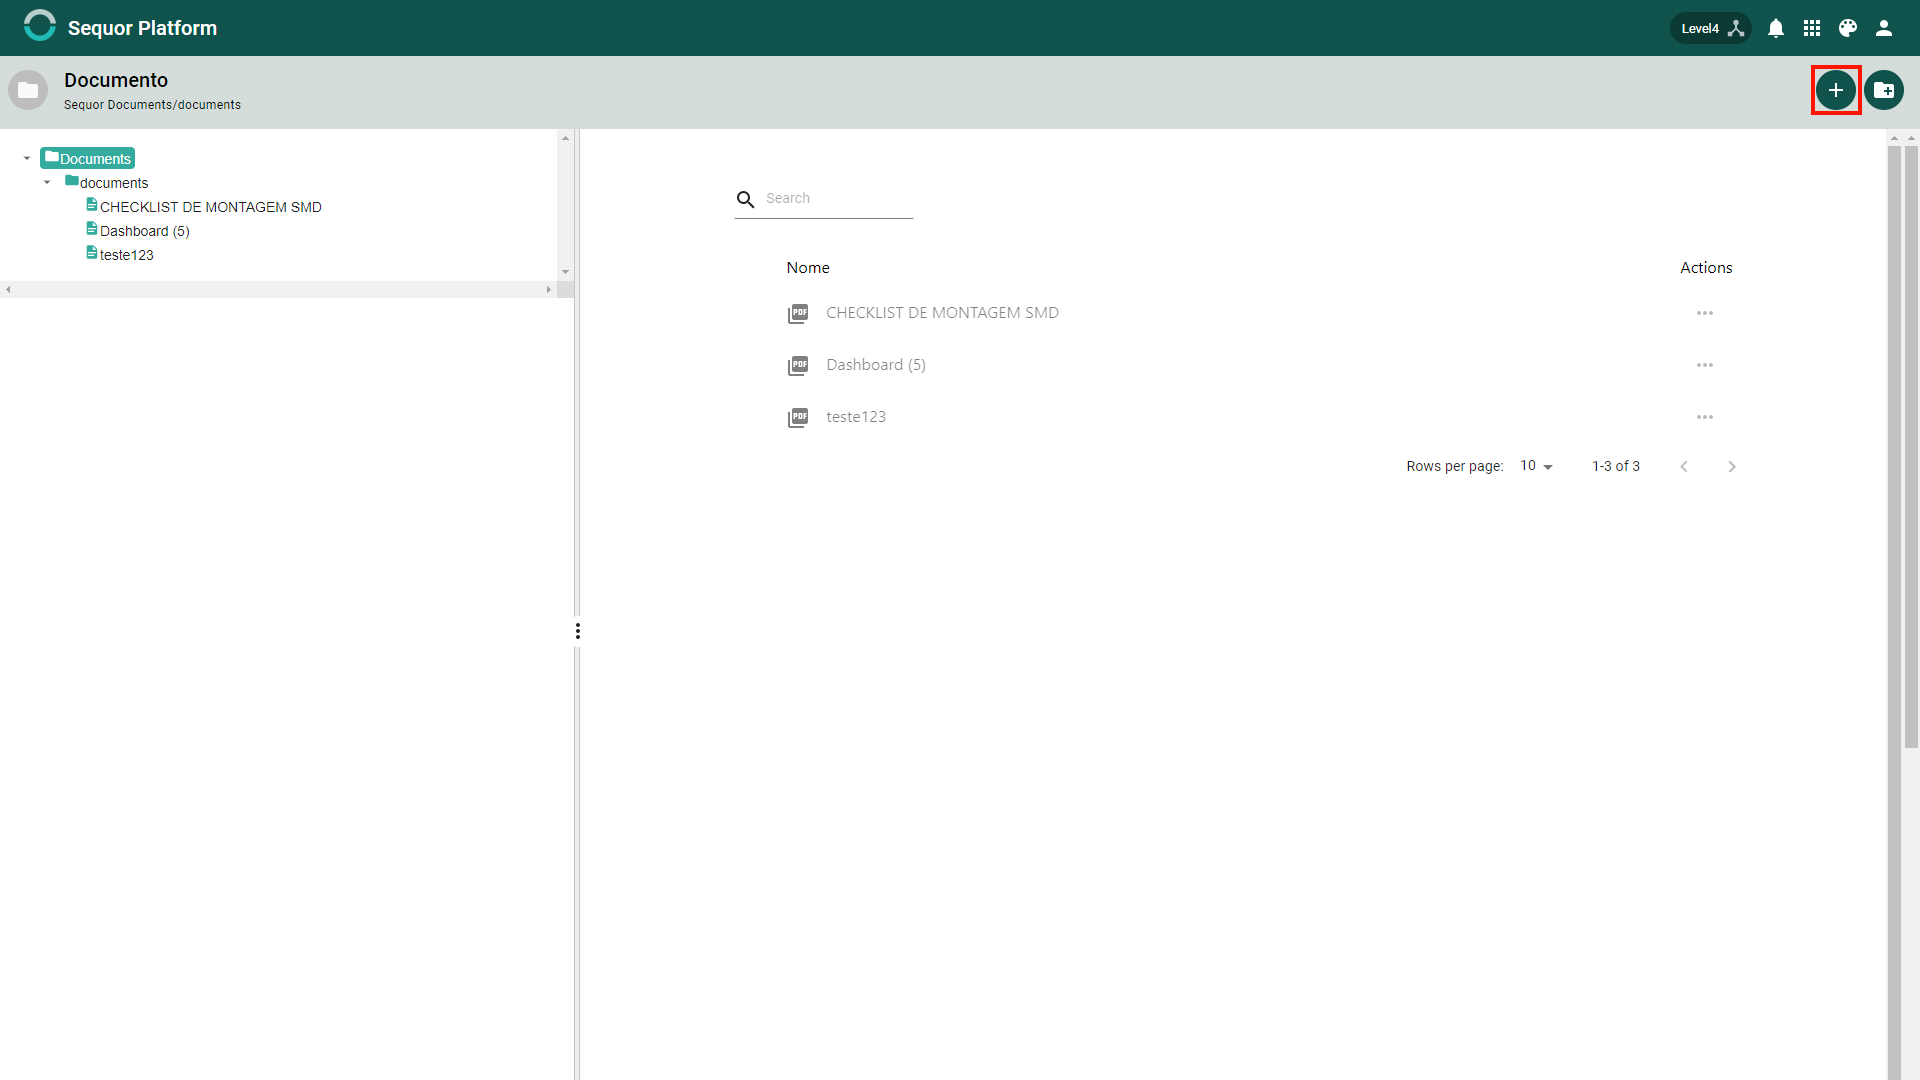The height and width of the screenshot is (1080, 1920).
Task: Open the Level4 hierarchy selector
Action: pyautogui.click(x=1711, y=28)
